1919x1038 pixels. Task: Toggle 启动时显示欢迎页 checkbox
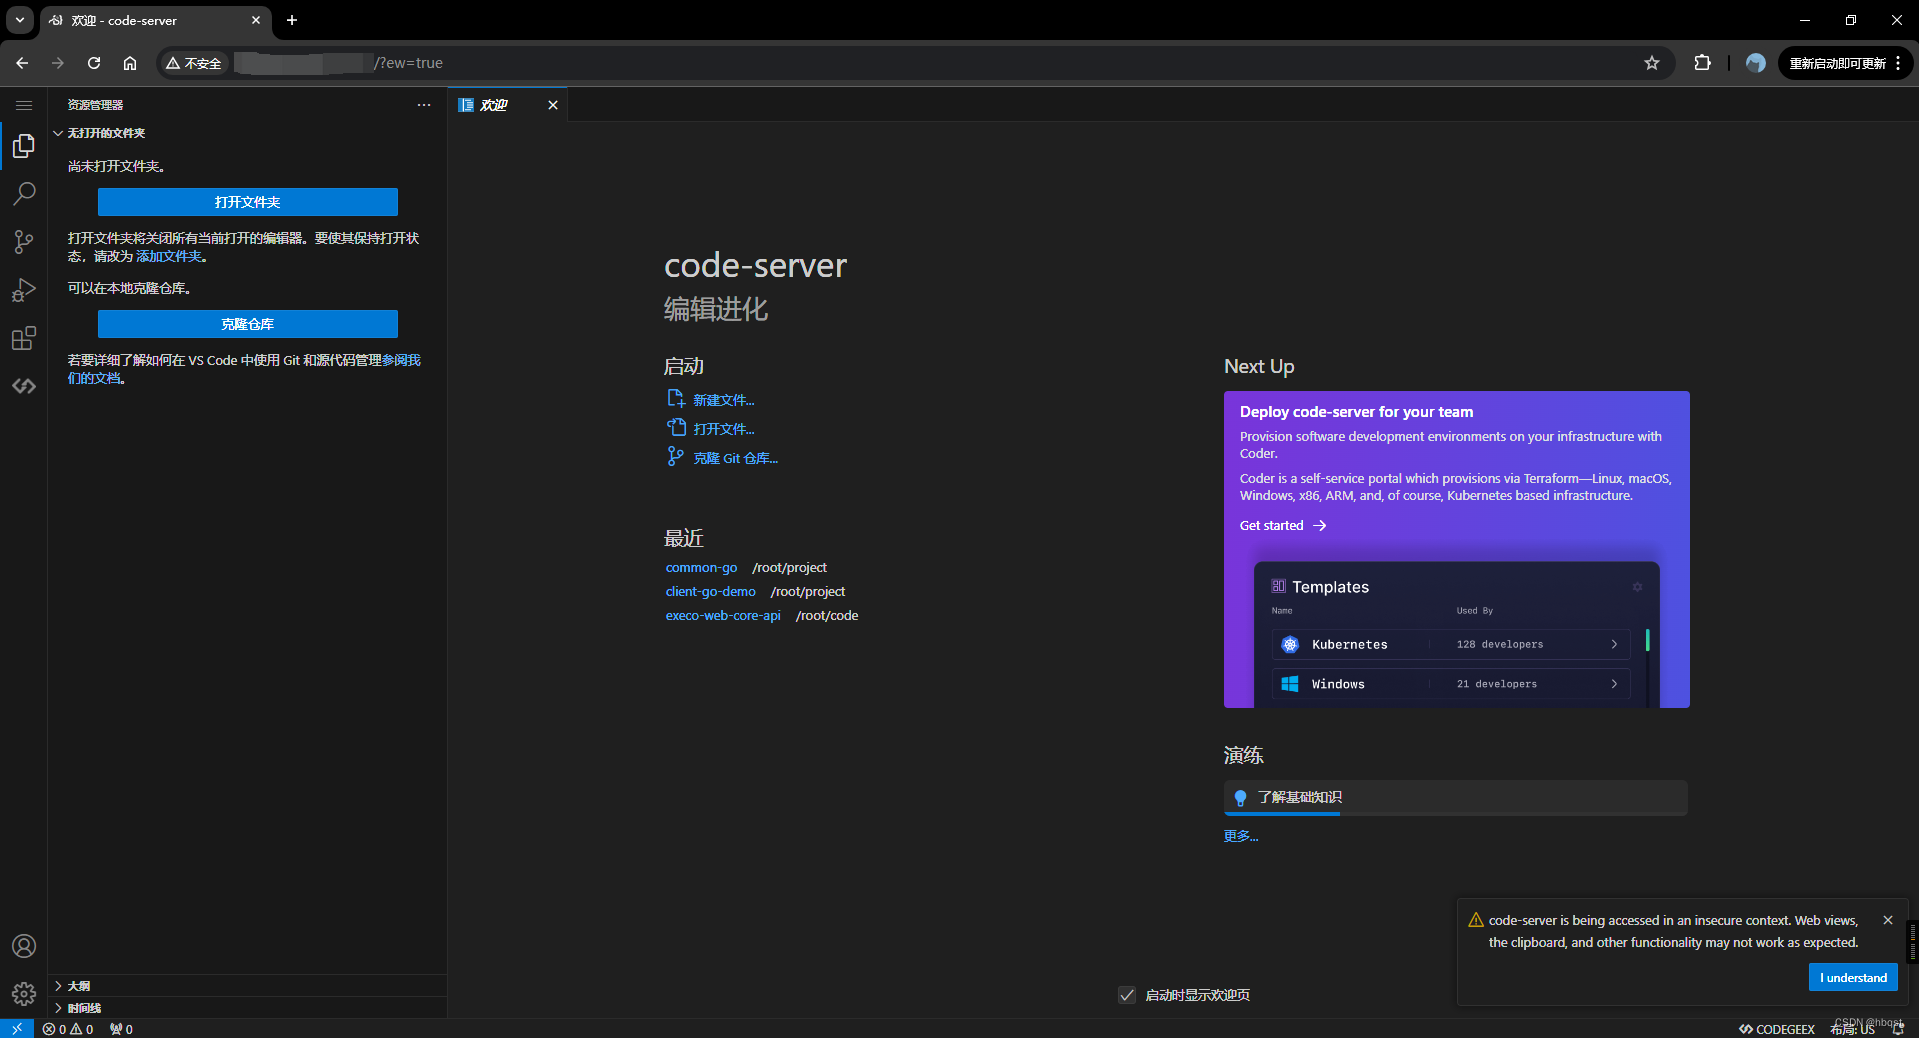(x=1127, y=995)
